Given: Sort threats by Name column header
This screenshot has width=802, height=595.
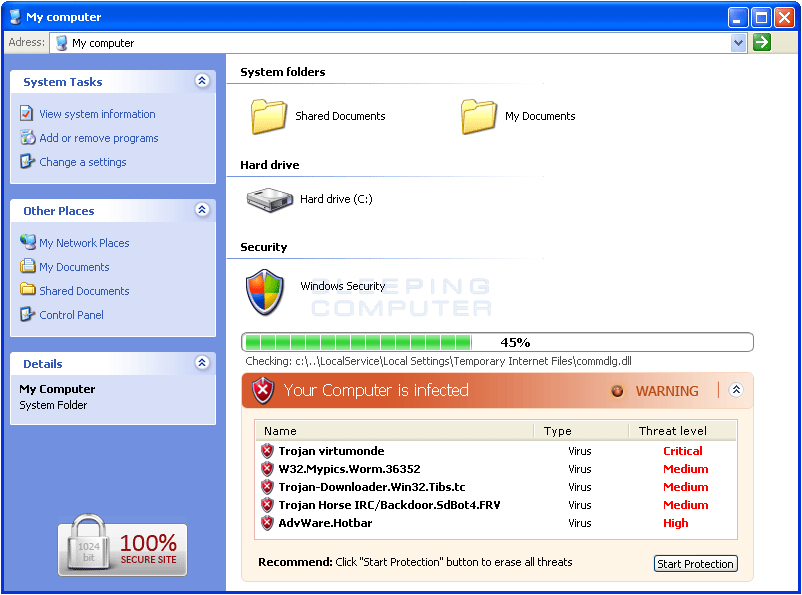Looking at the screenshot, I should click(395, 431).
